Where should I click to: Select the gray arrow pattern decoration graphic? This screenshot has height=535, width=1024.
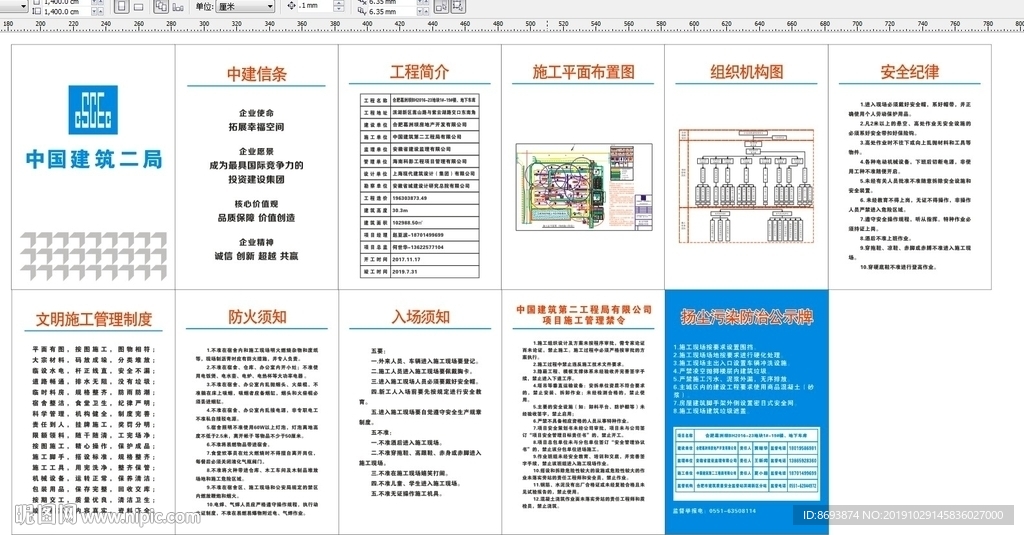tap(93, 256)
